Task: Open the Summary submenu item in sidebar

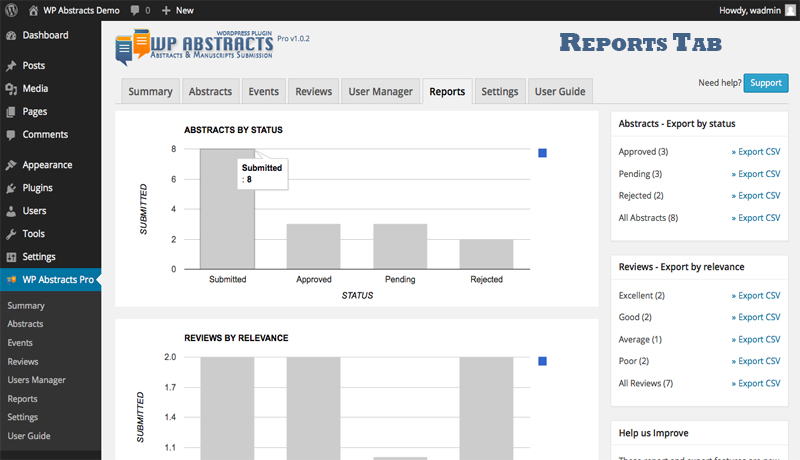Action: [x=26, y=305]
